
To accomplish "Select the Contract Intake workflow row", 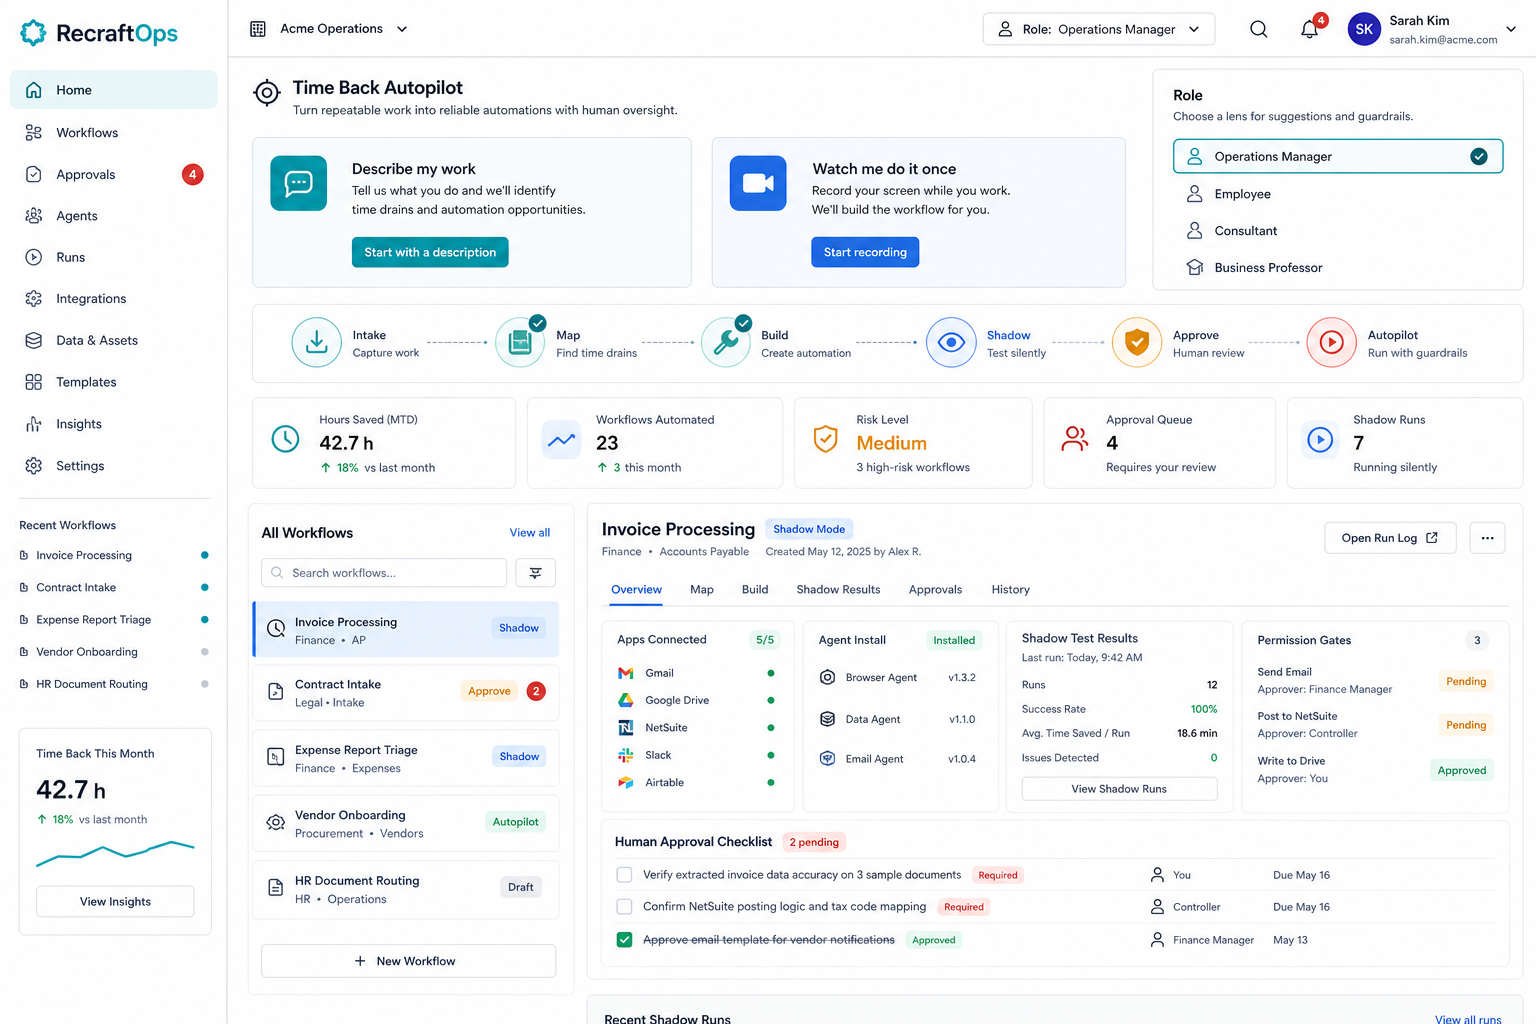I will point(405,693).
